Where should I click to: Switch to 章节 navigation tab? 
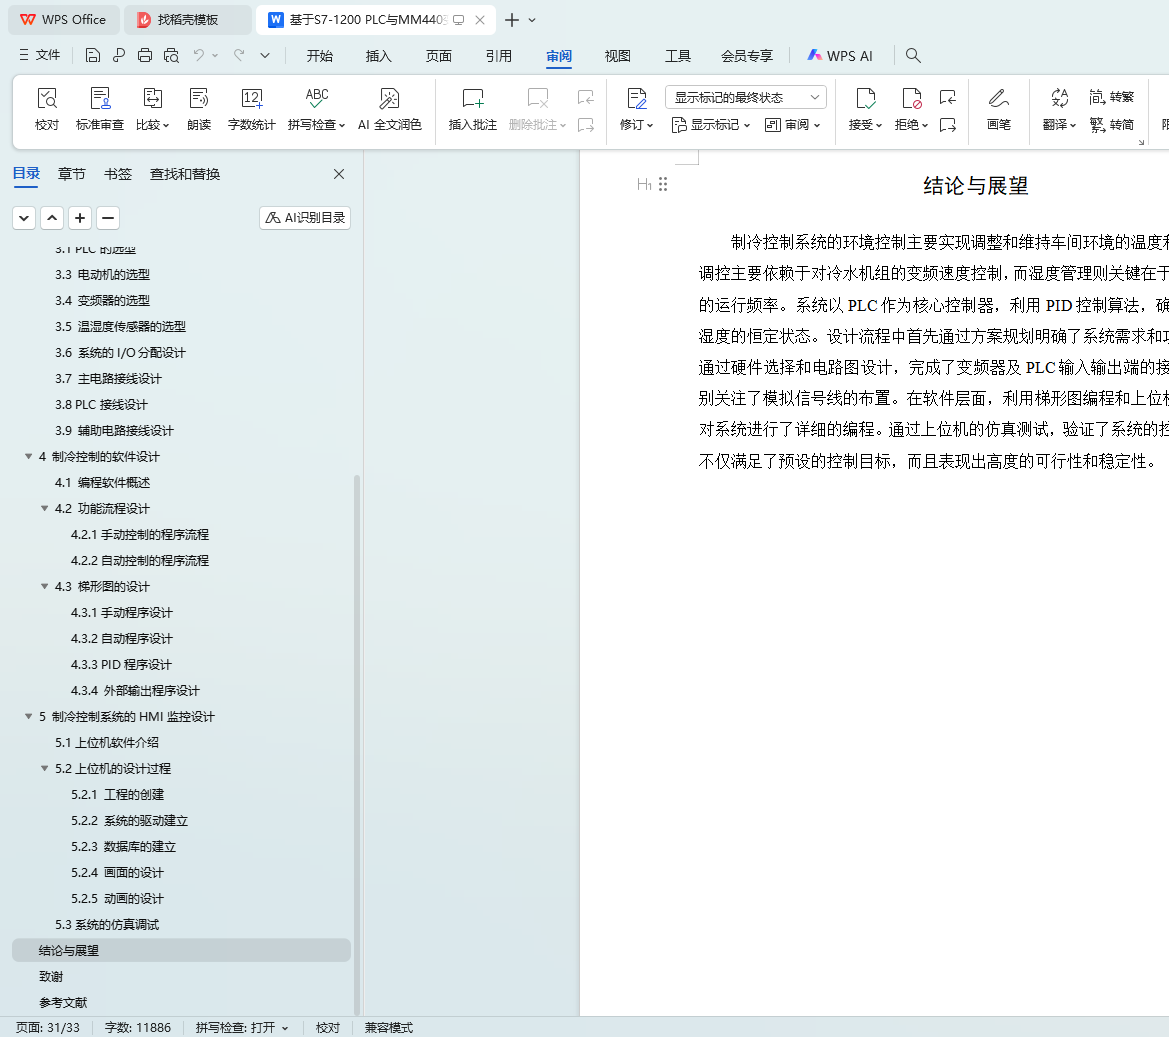pos(72,174)
